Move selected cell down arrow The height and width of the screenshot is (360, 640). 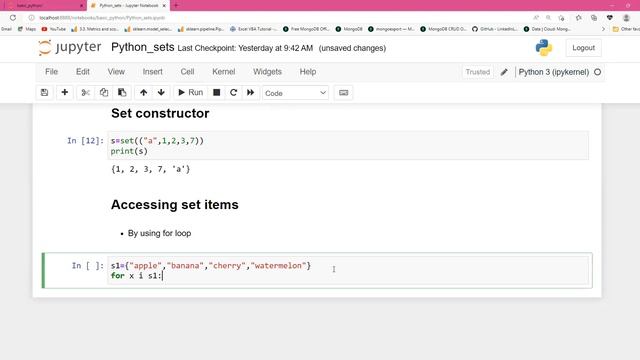point(161,93)
